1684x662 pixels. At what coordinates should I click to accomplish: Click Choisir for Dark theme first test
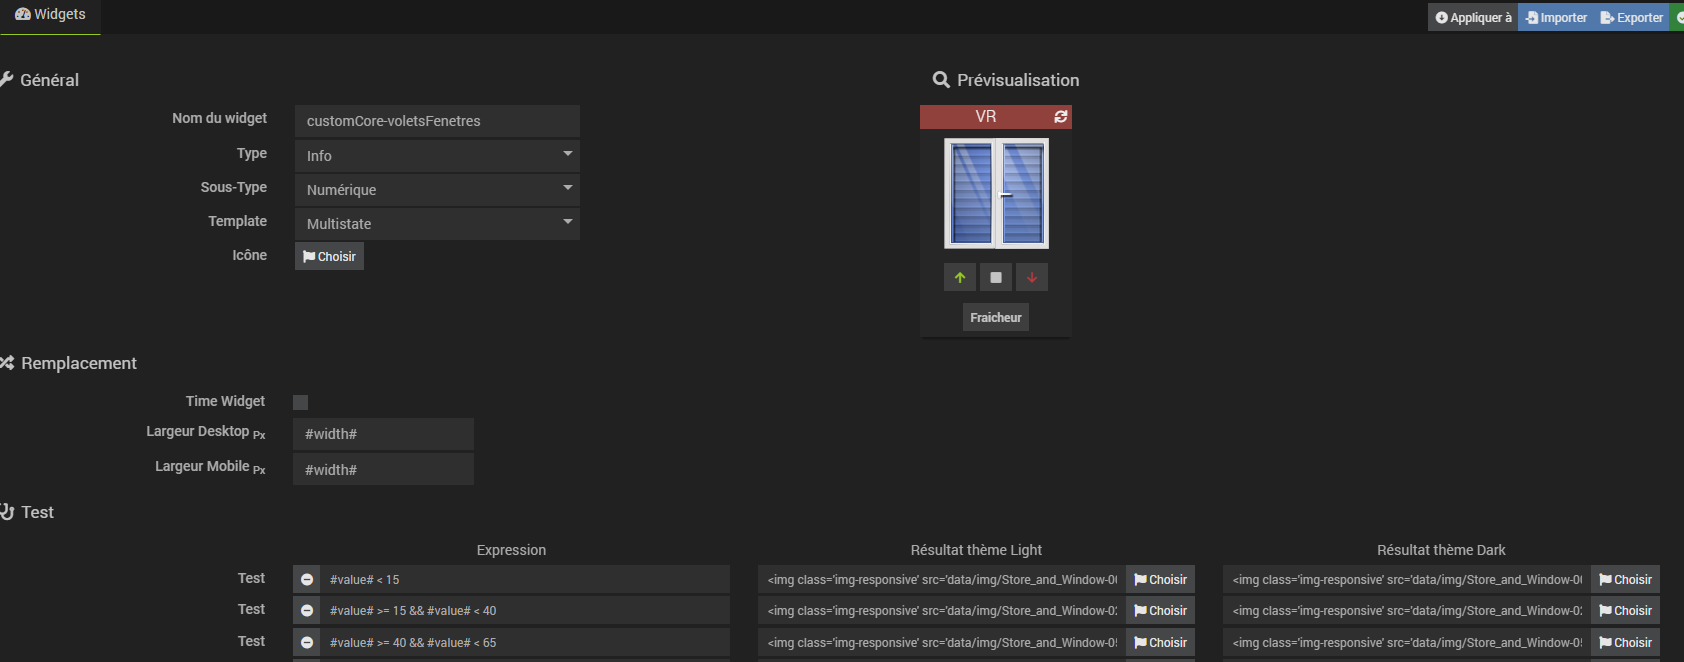[1625, 579]
